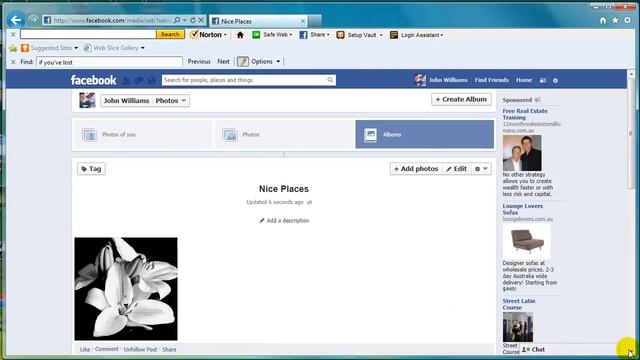Click the sofa ad image

(527, 241)
